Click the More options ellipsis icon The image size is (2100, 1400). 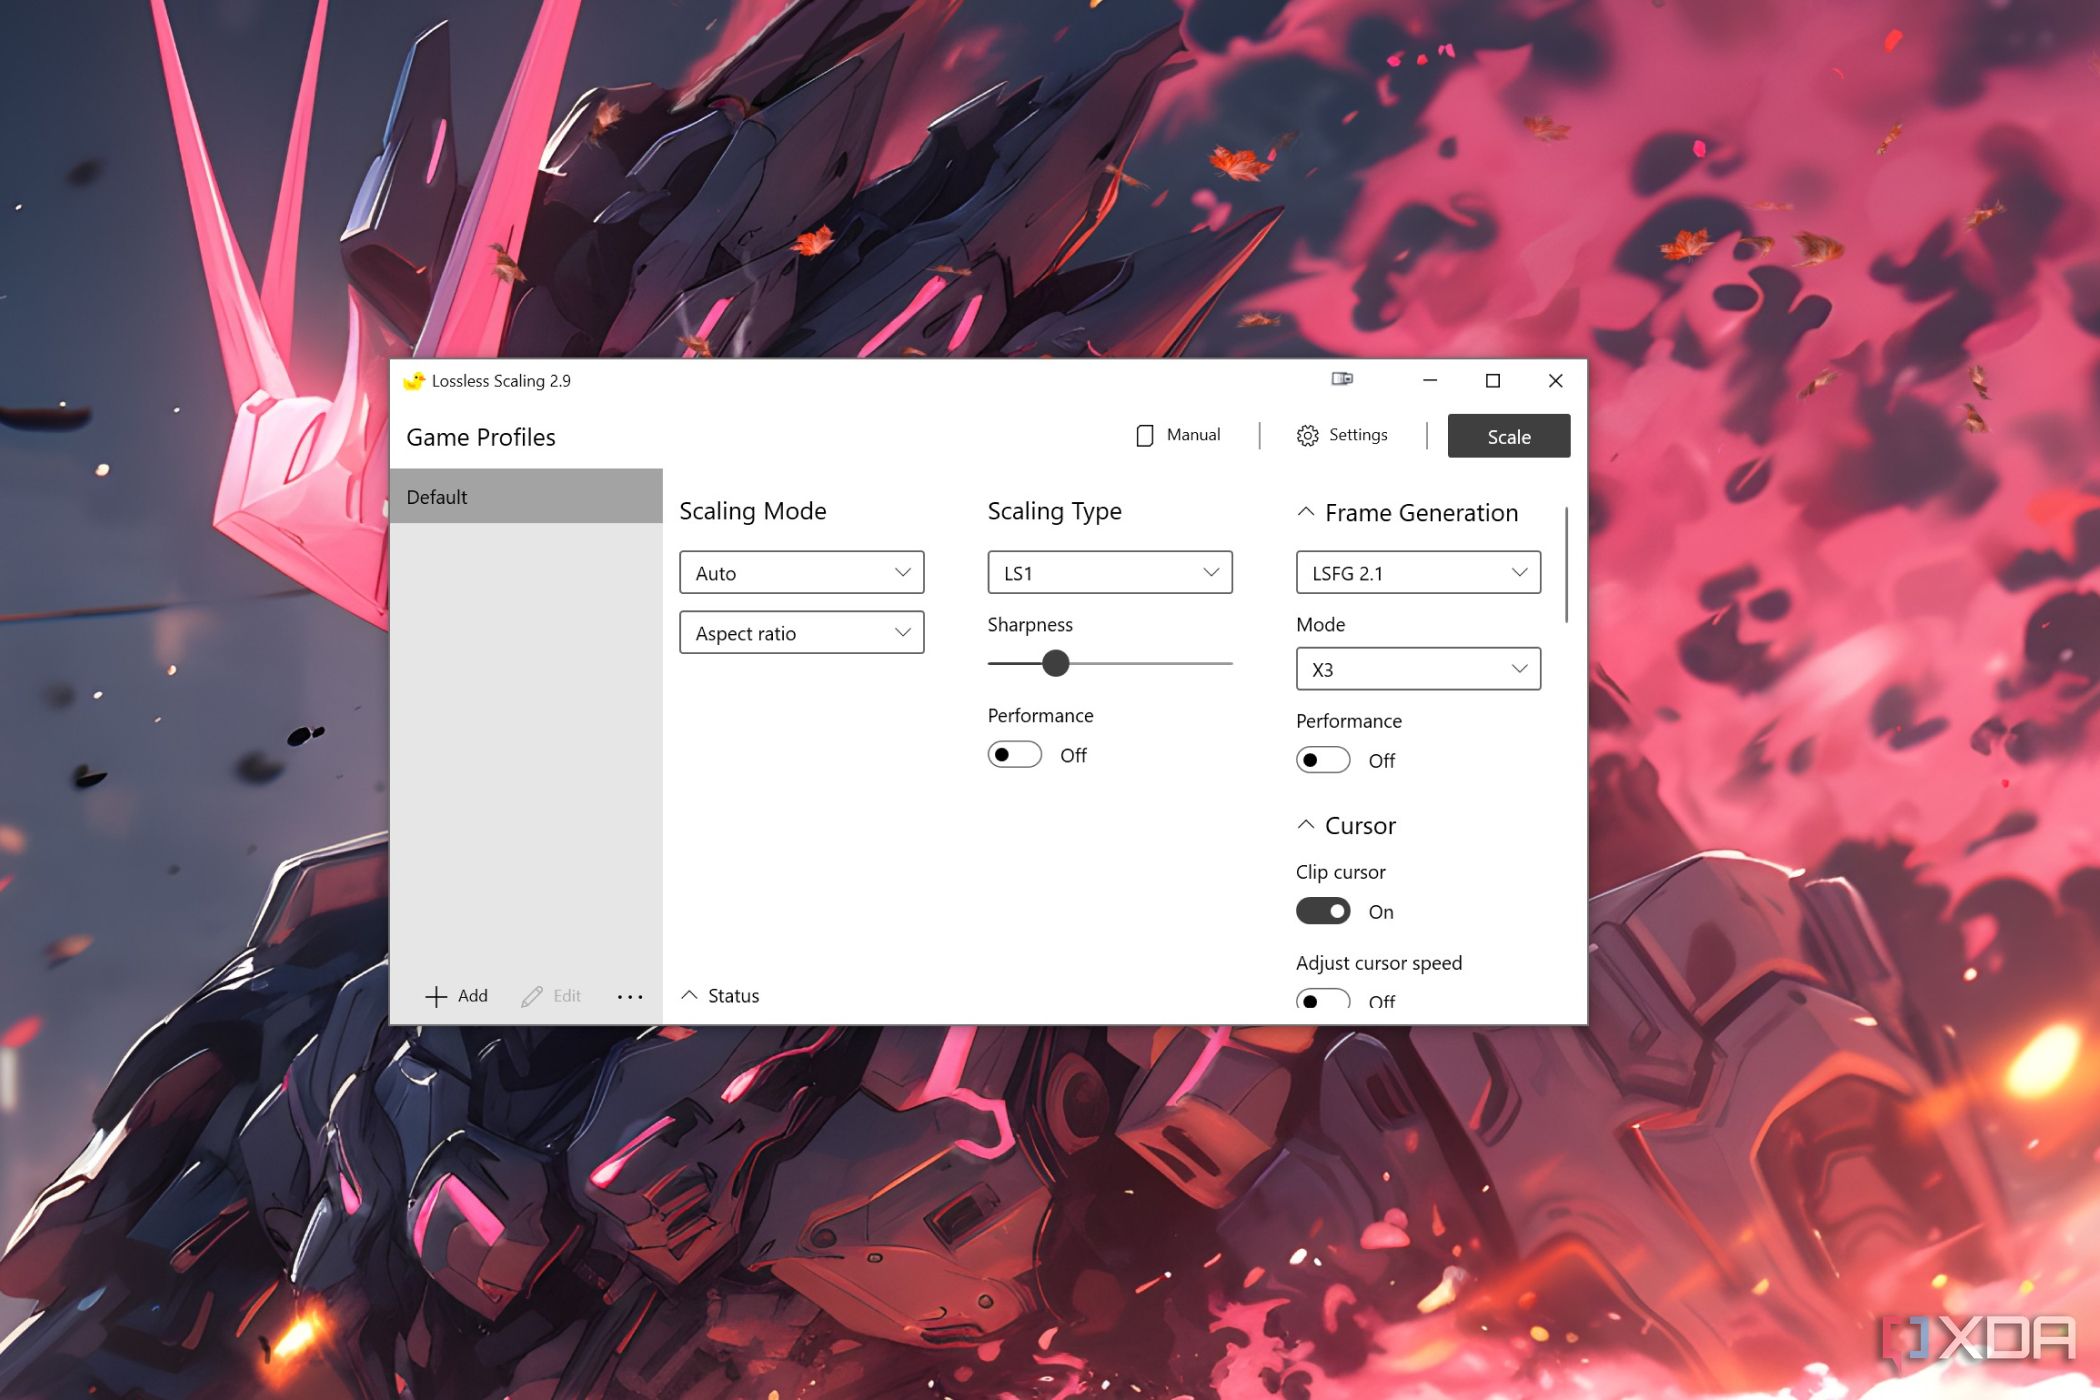[633, 997]
